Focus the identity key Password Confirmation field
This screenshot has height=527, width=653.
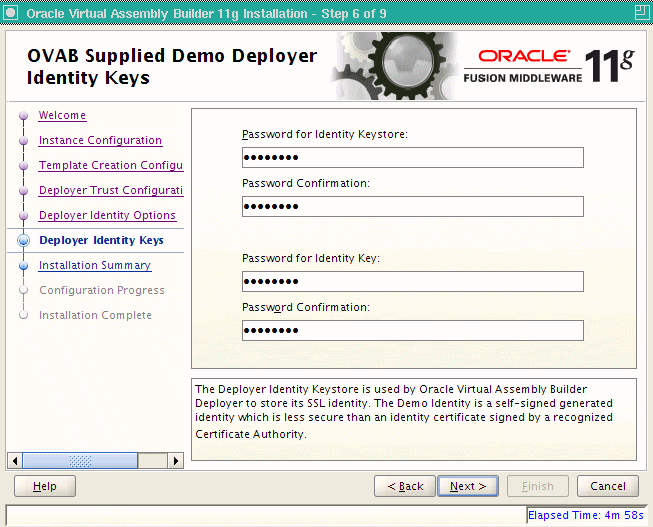coord(413,330)
